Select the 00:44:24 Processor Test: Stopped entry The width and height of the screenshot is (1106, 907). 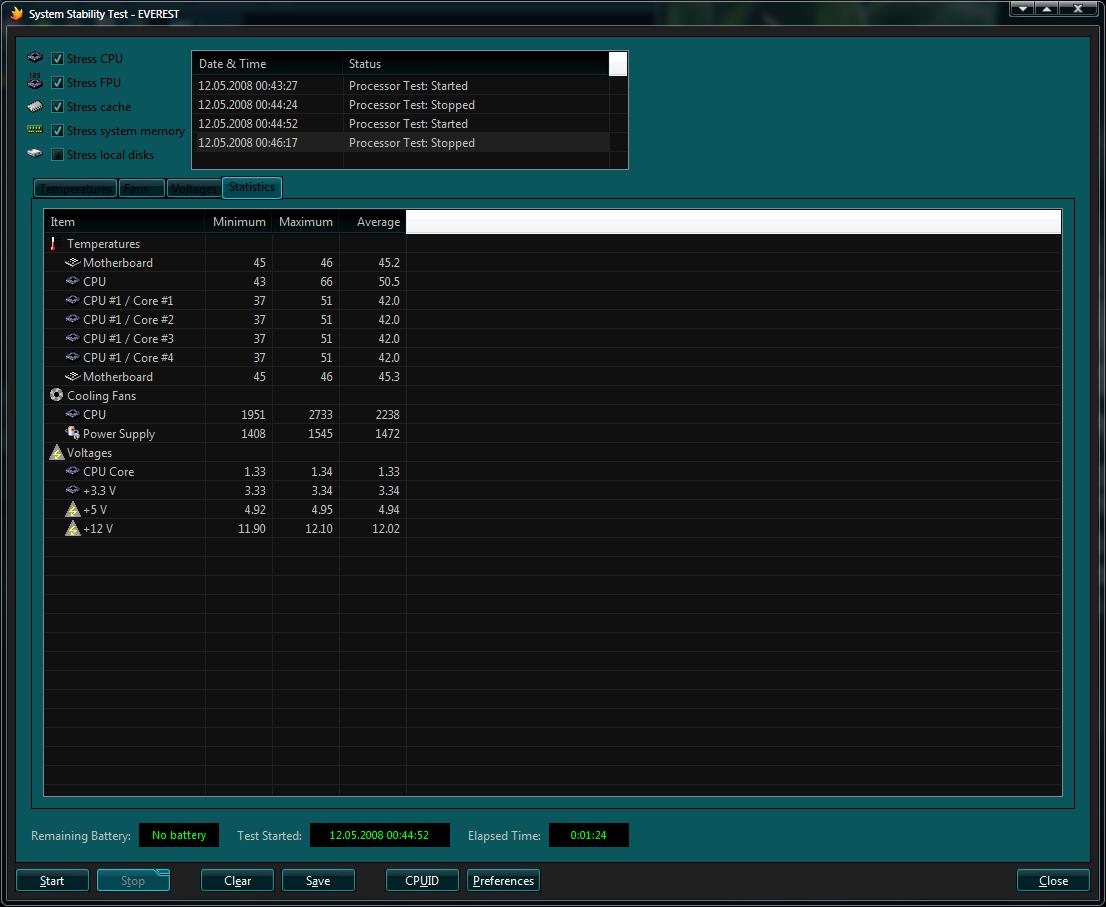[401, 104]
